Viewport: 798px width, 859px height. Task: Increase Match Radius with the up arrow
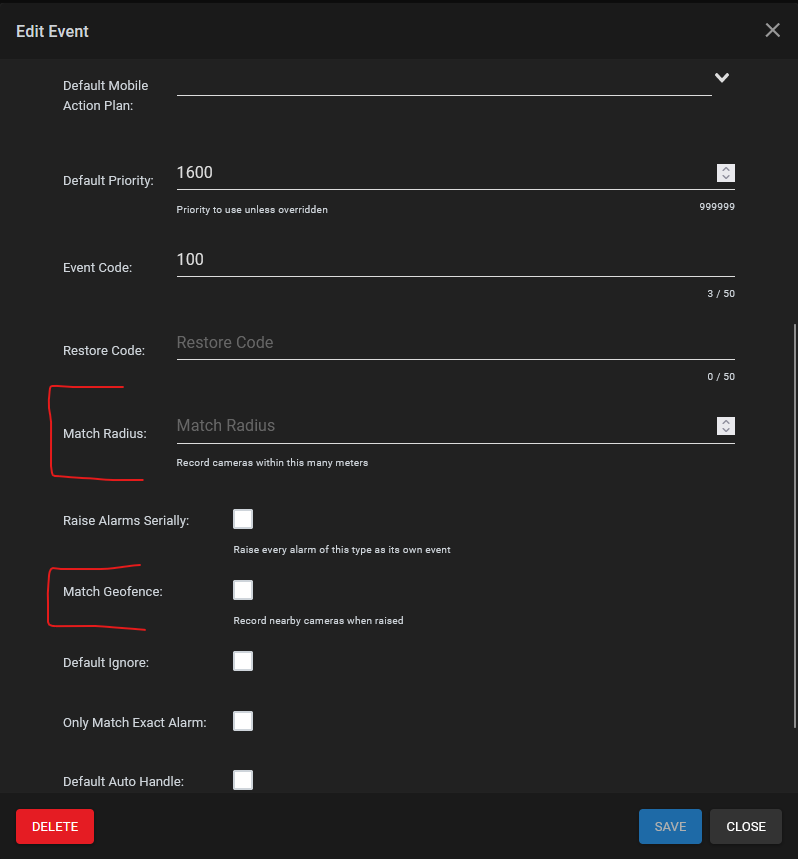click(x=726, y=422)
